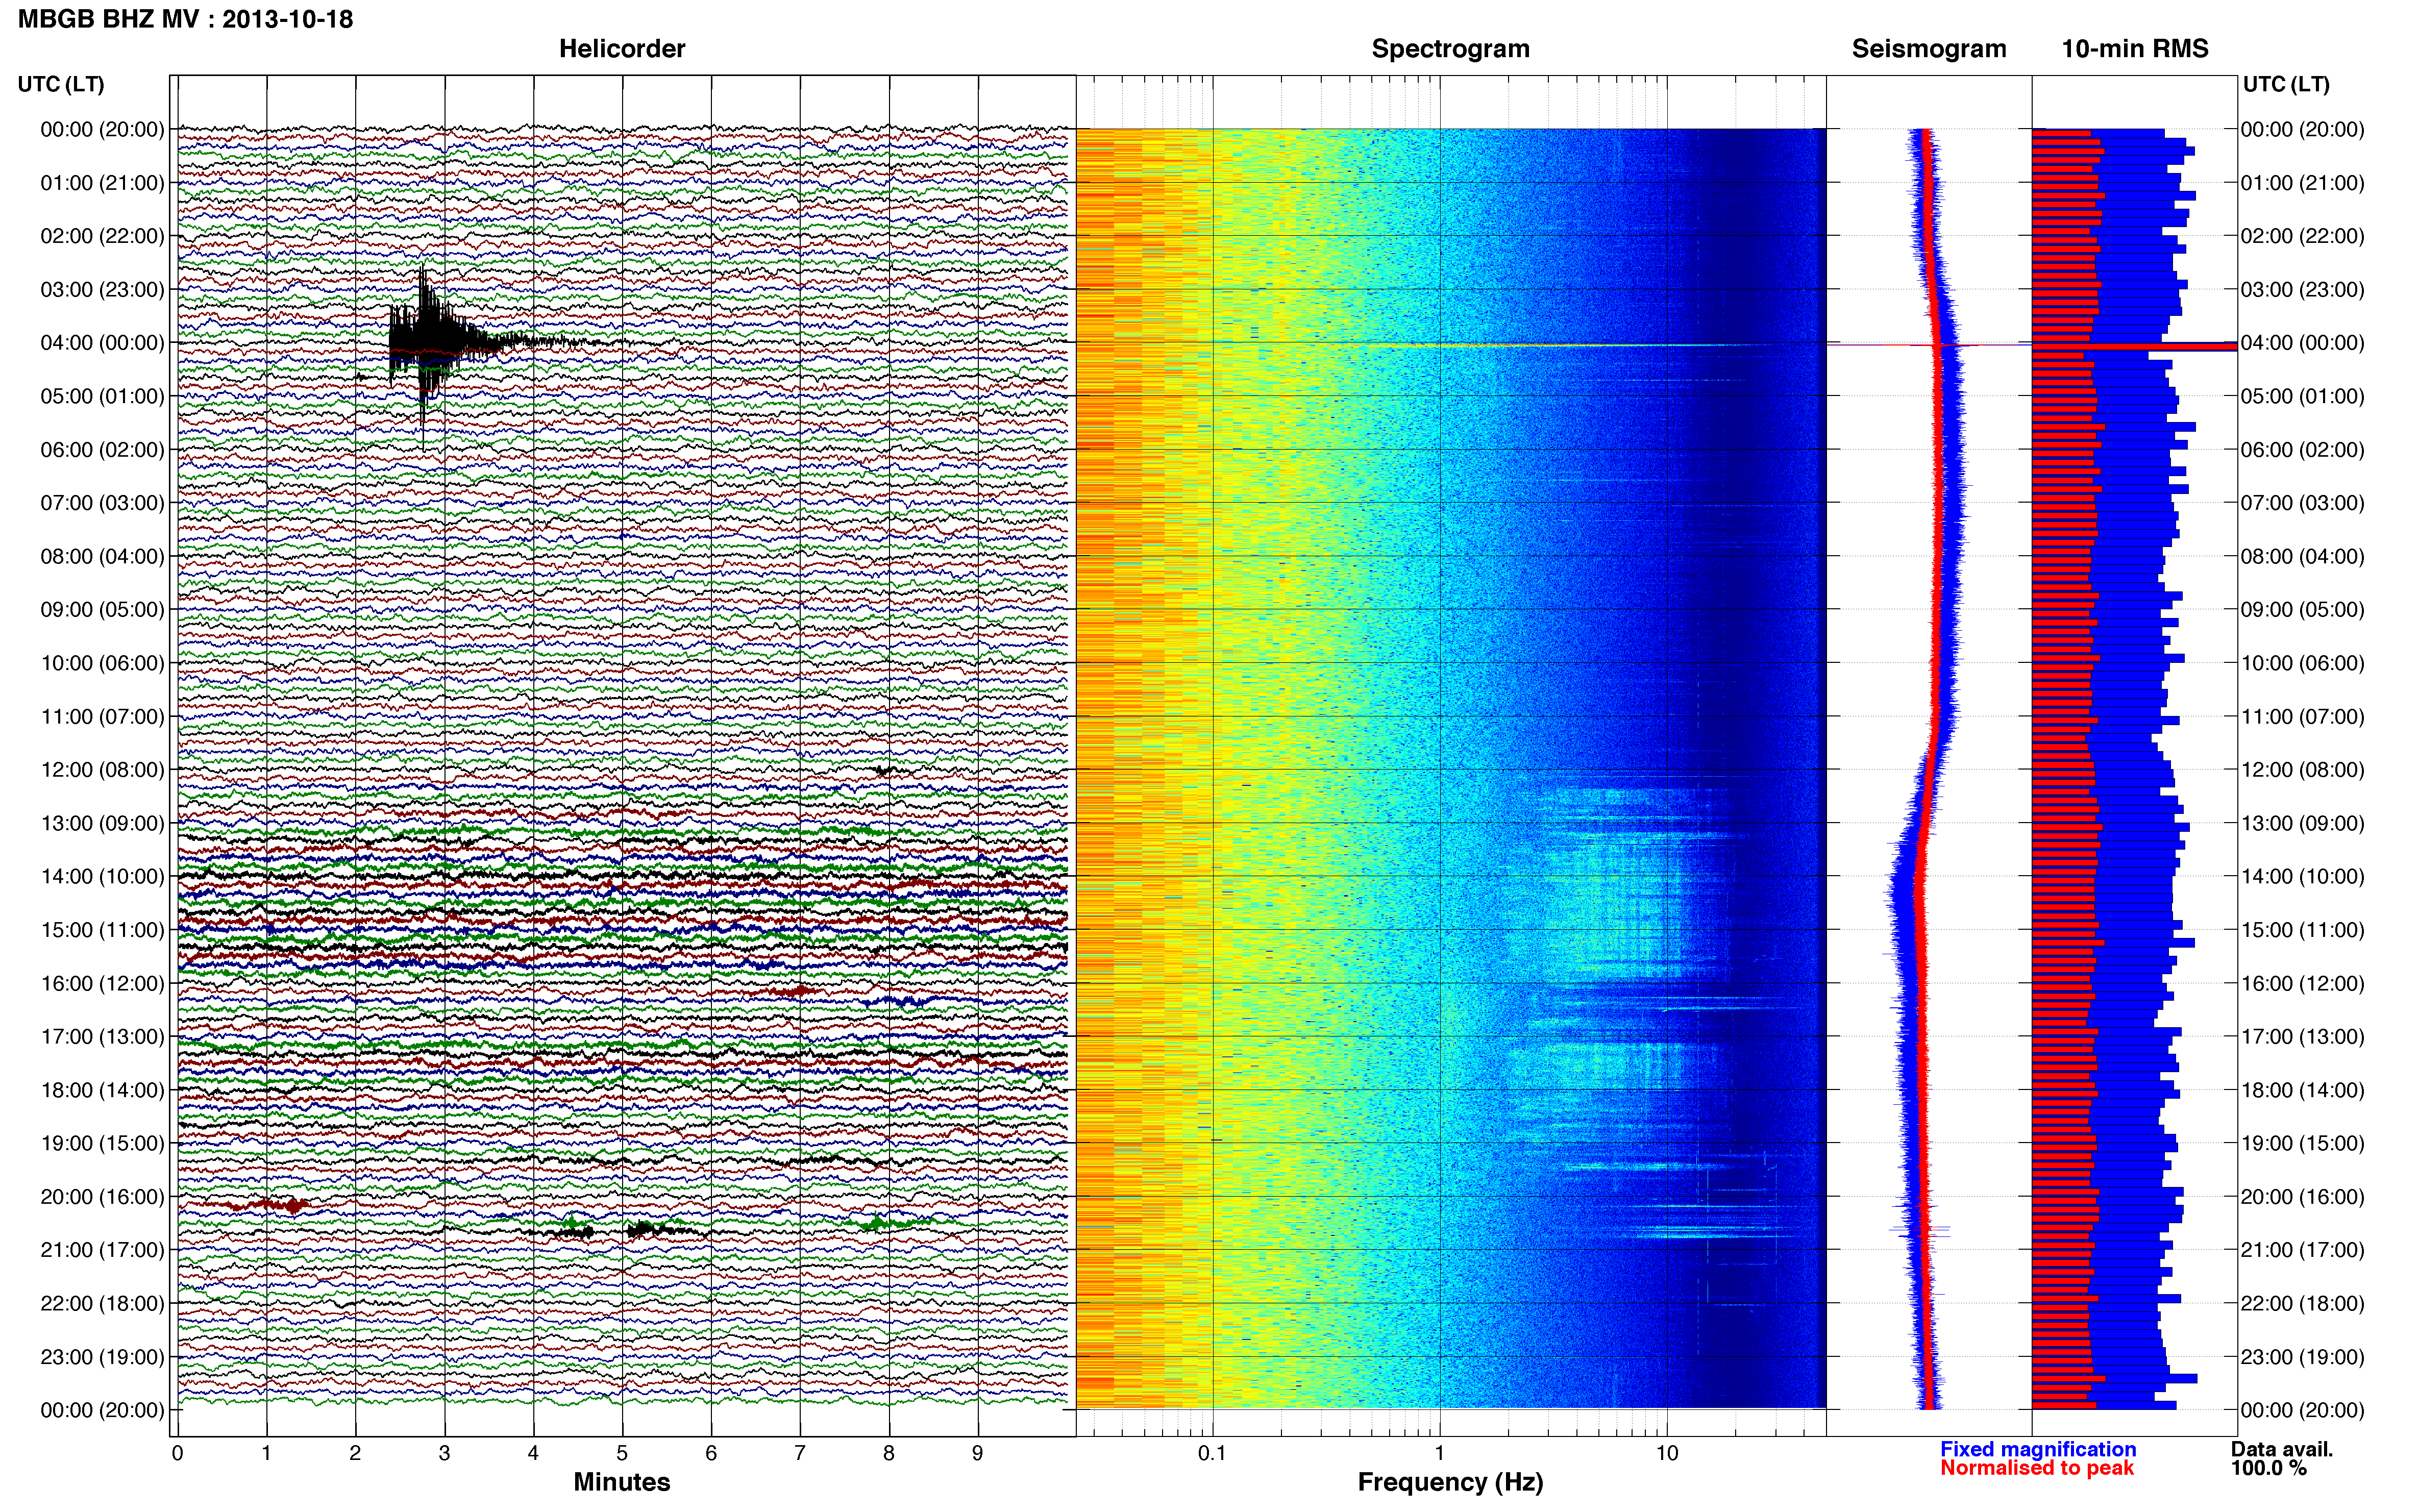
Task: Click the left 'UTC (LT)' axis label
Action: coord(61,84)
